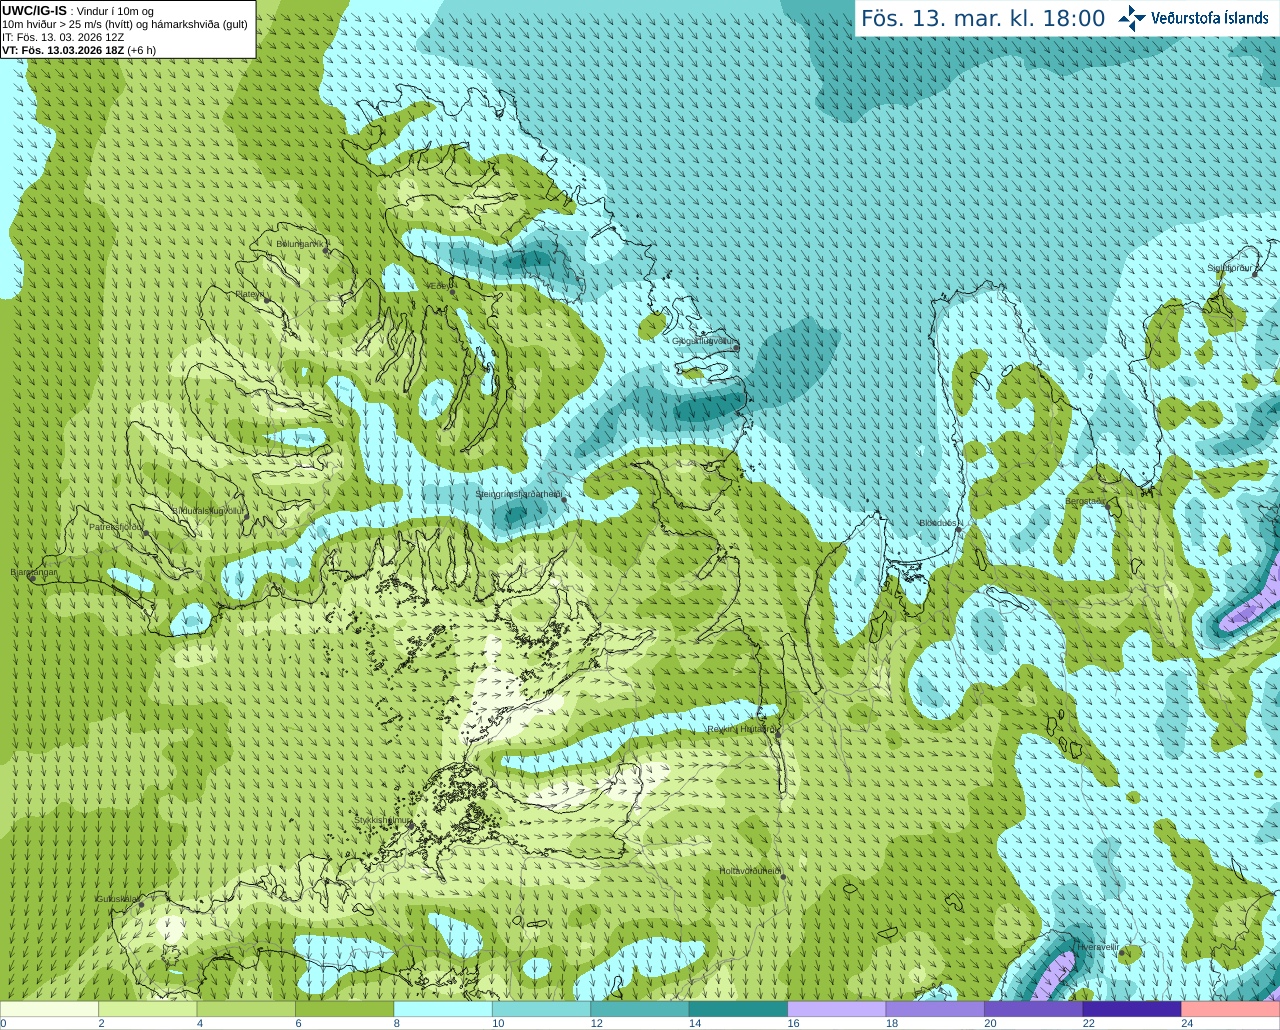Click the Æðey station label
The width and height of the screenshot is (1280, 1030).
[x=438, y=286]
